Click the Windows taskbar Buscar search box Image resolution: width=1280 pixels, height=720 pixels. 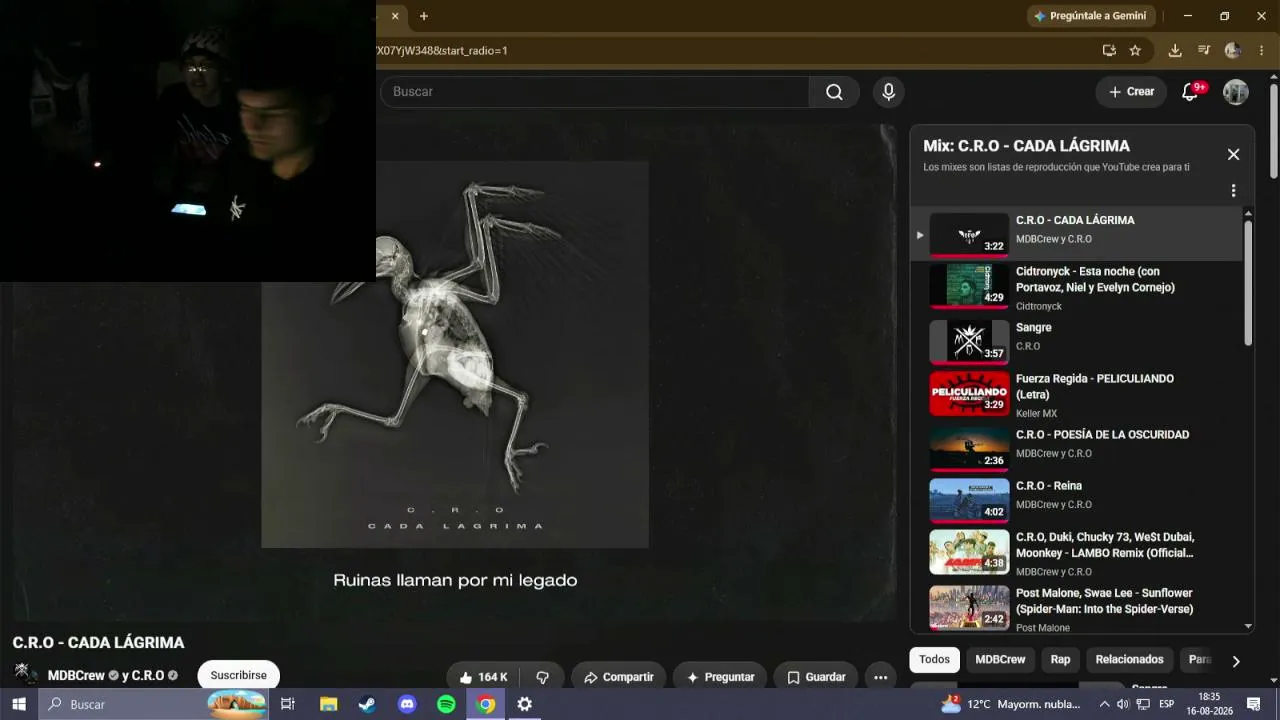(153, 704)
